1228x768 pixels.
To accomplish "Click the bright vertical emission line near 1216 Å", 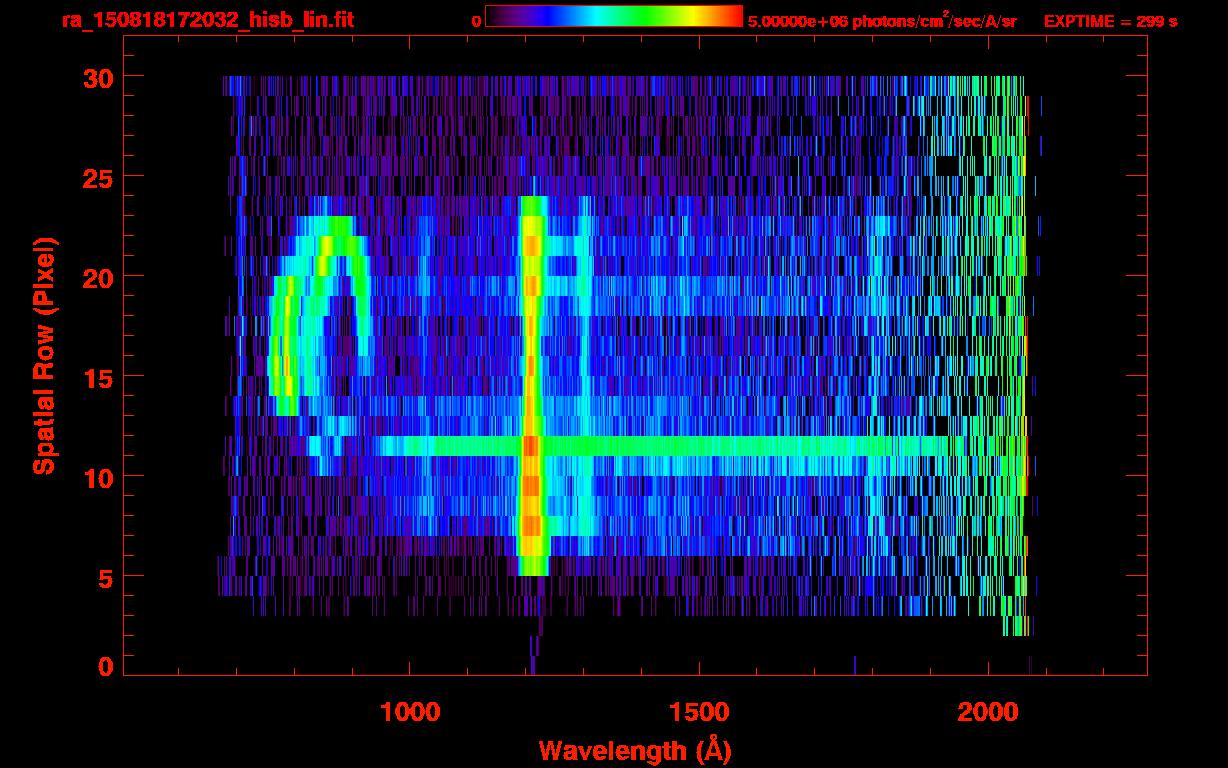I will pyautogui.click(x=533, y=386).
